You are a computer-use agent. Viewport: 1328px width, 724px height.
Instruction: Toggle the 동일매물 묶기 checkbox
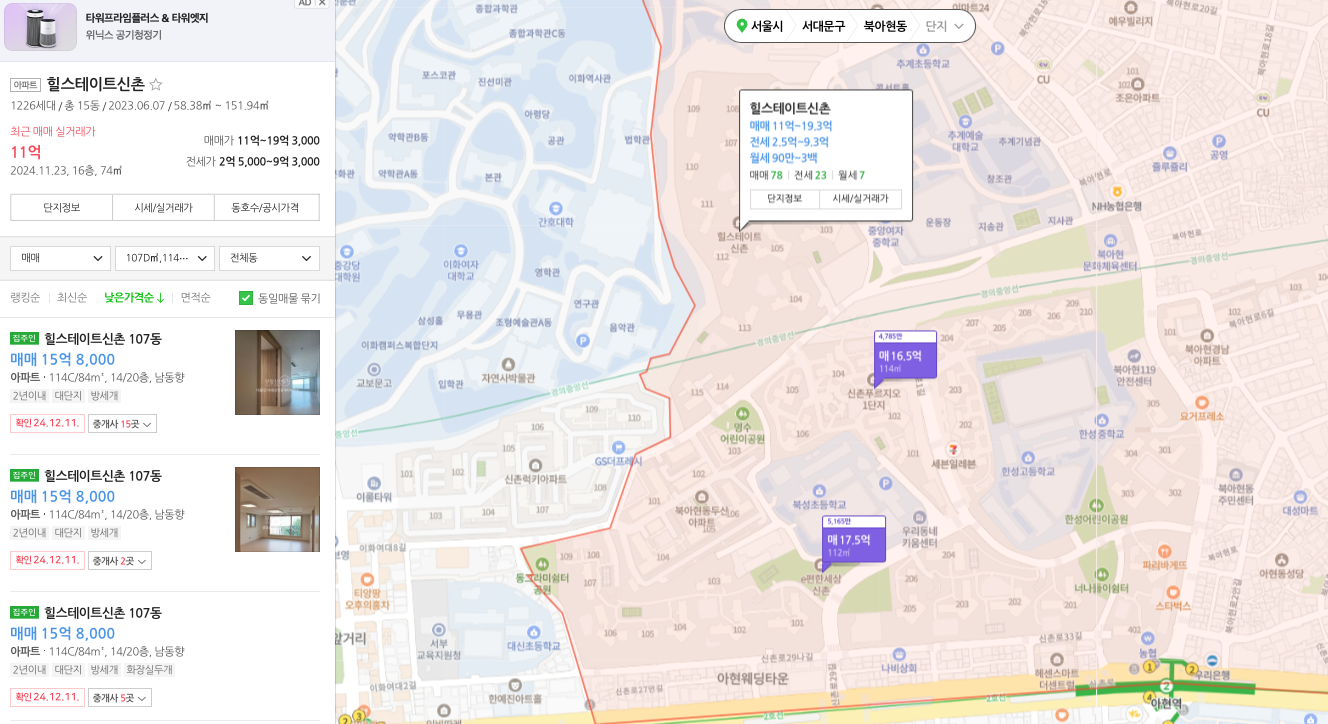pyautogui.click(x=246, y=298)
